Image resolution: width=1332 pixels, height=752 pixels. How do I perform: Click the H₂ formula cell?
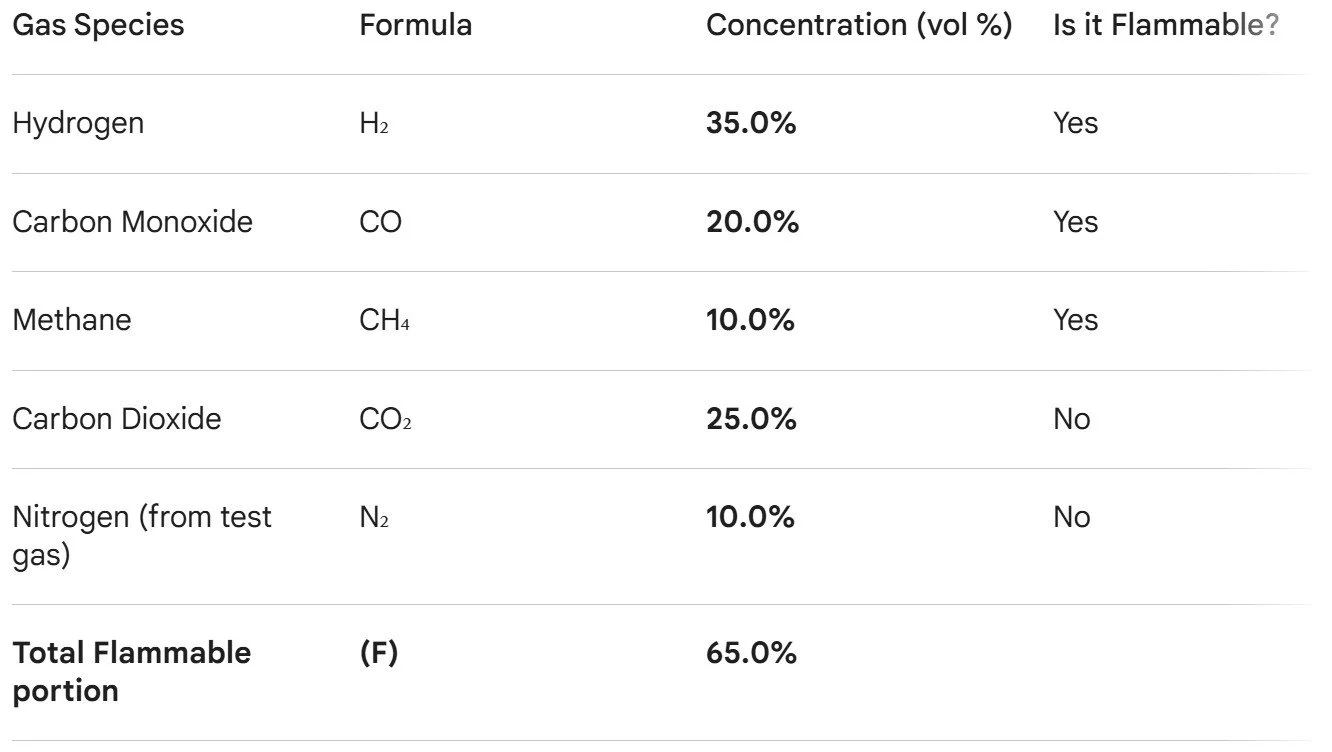point(374,123)
